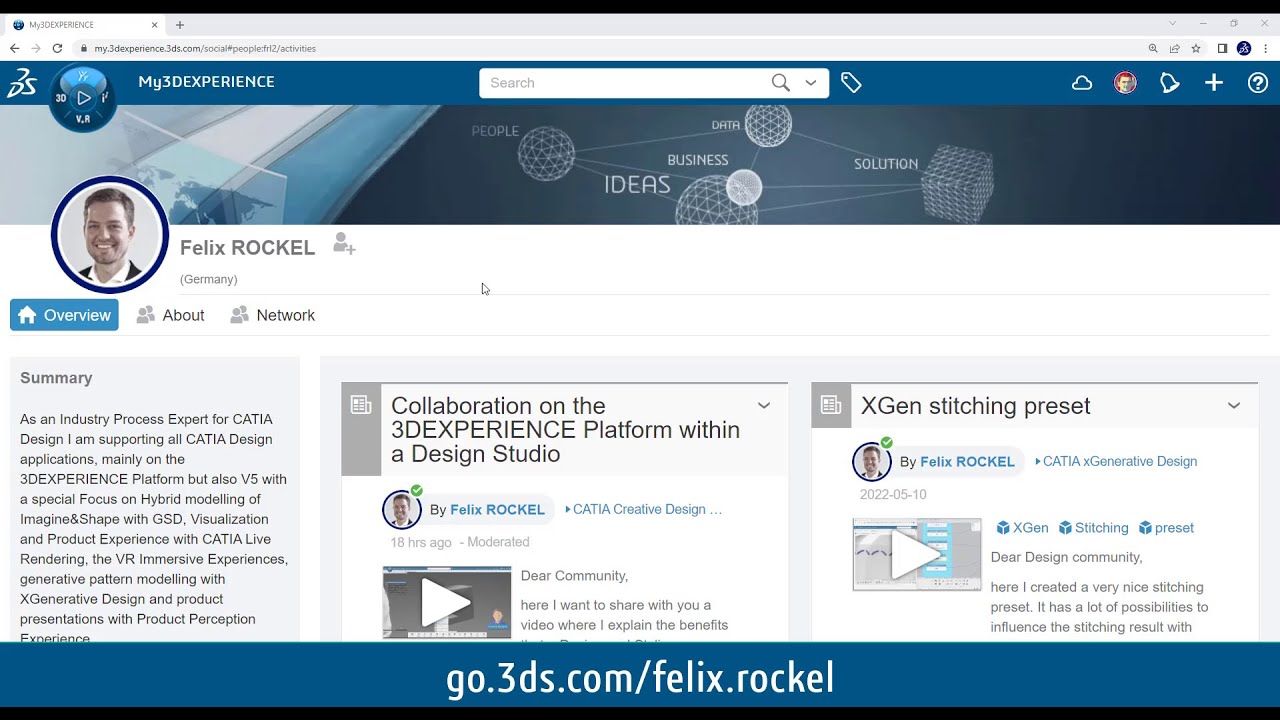The width and height of the screenshot is (1280, 720).
Task: Click author avatar in Collaboration post
Action: pos(402,509)
